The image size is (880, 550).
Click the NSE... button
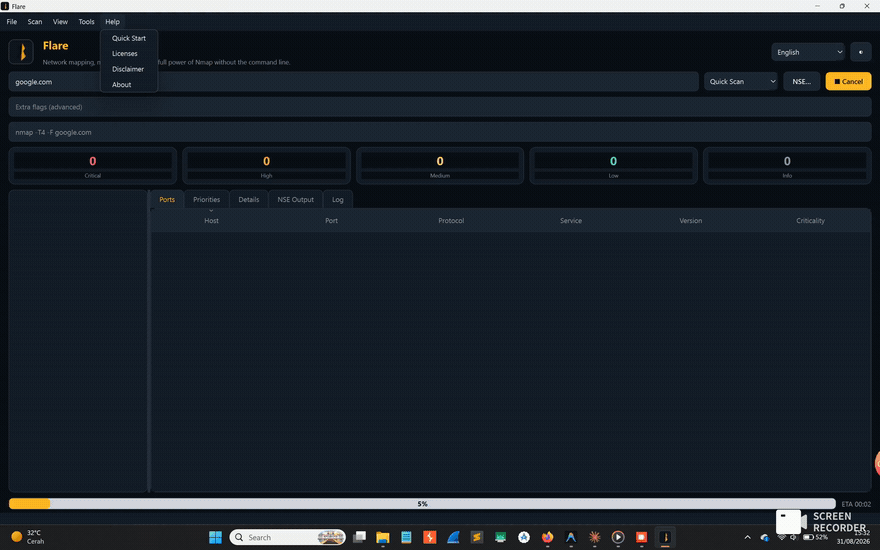(801, 81)
